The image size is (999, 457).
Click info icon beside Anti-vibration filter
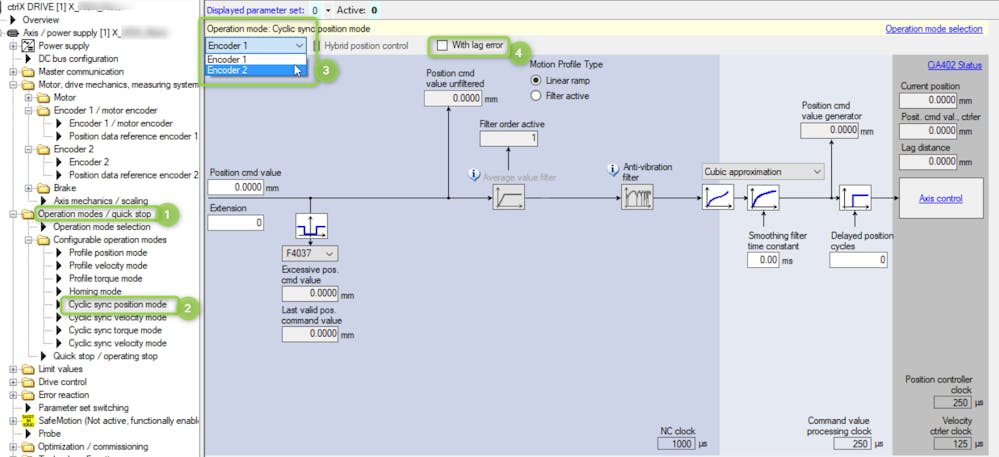pyautogui.click(x=613, y=170)
